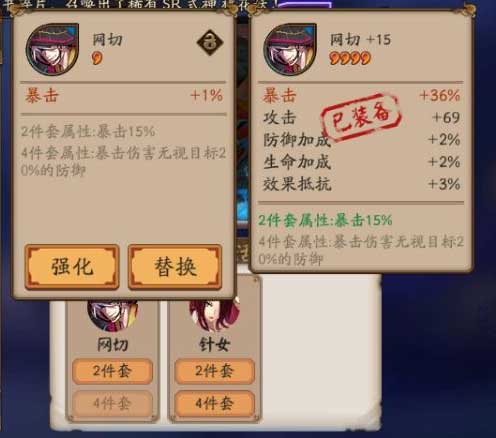Click the 暴击 +1% main attribute row

123,96
